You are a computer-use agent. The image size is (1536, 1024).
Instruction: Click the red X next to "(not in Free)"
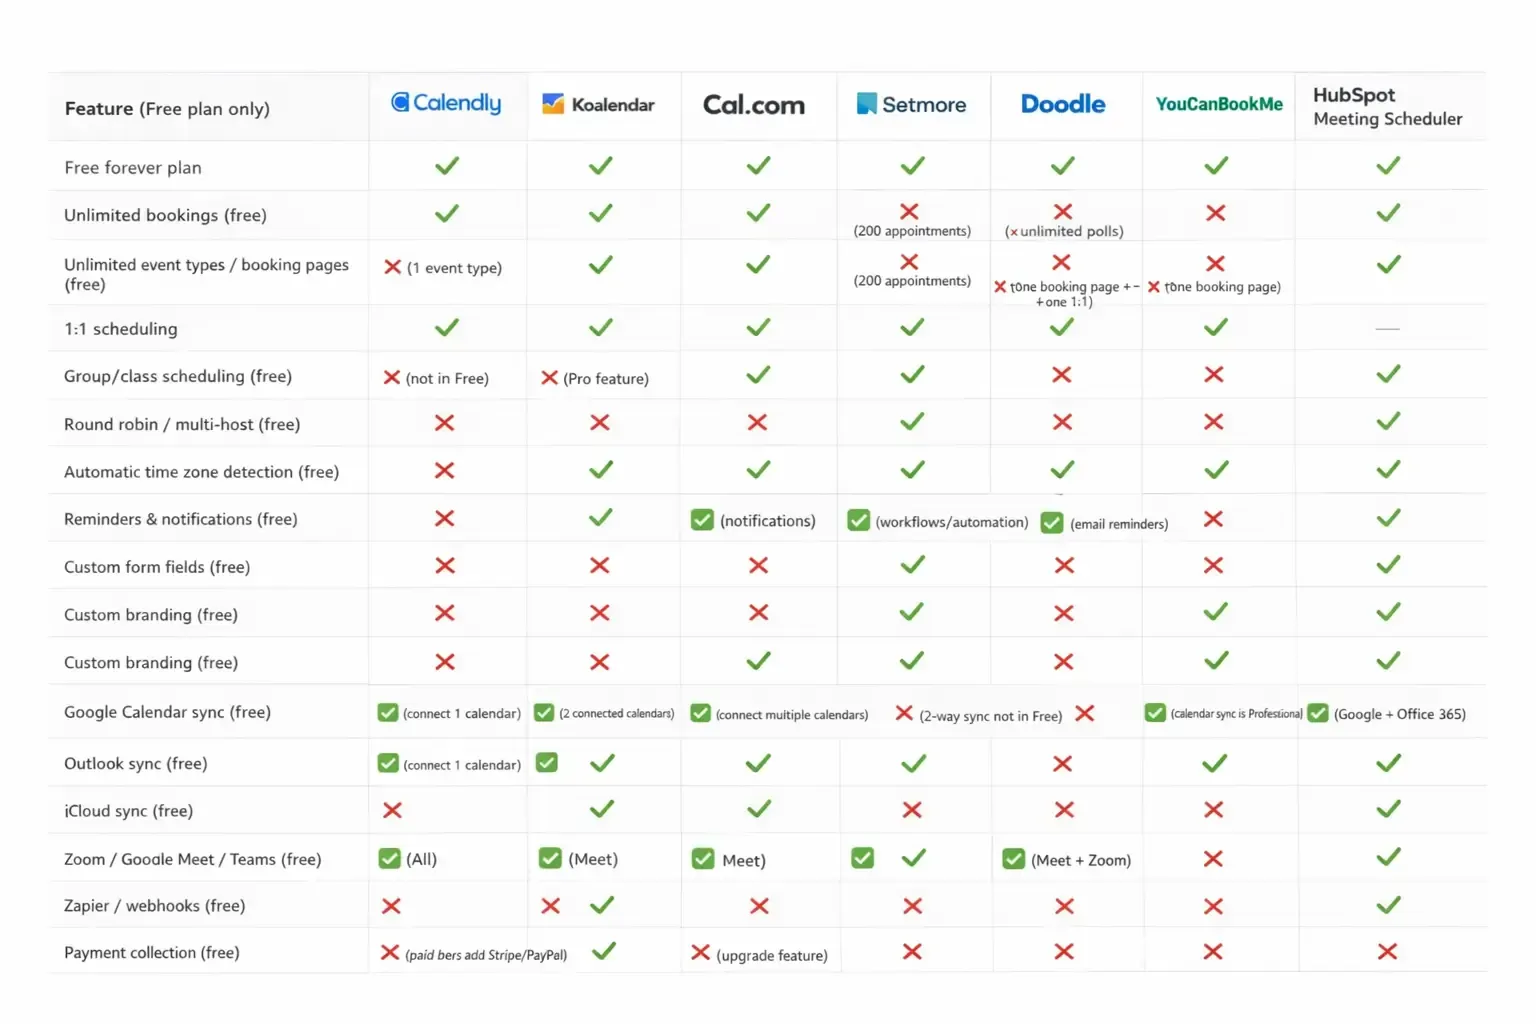392,378
